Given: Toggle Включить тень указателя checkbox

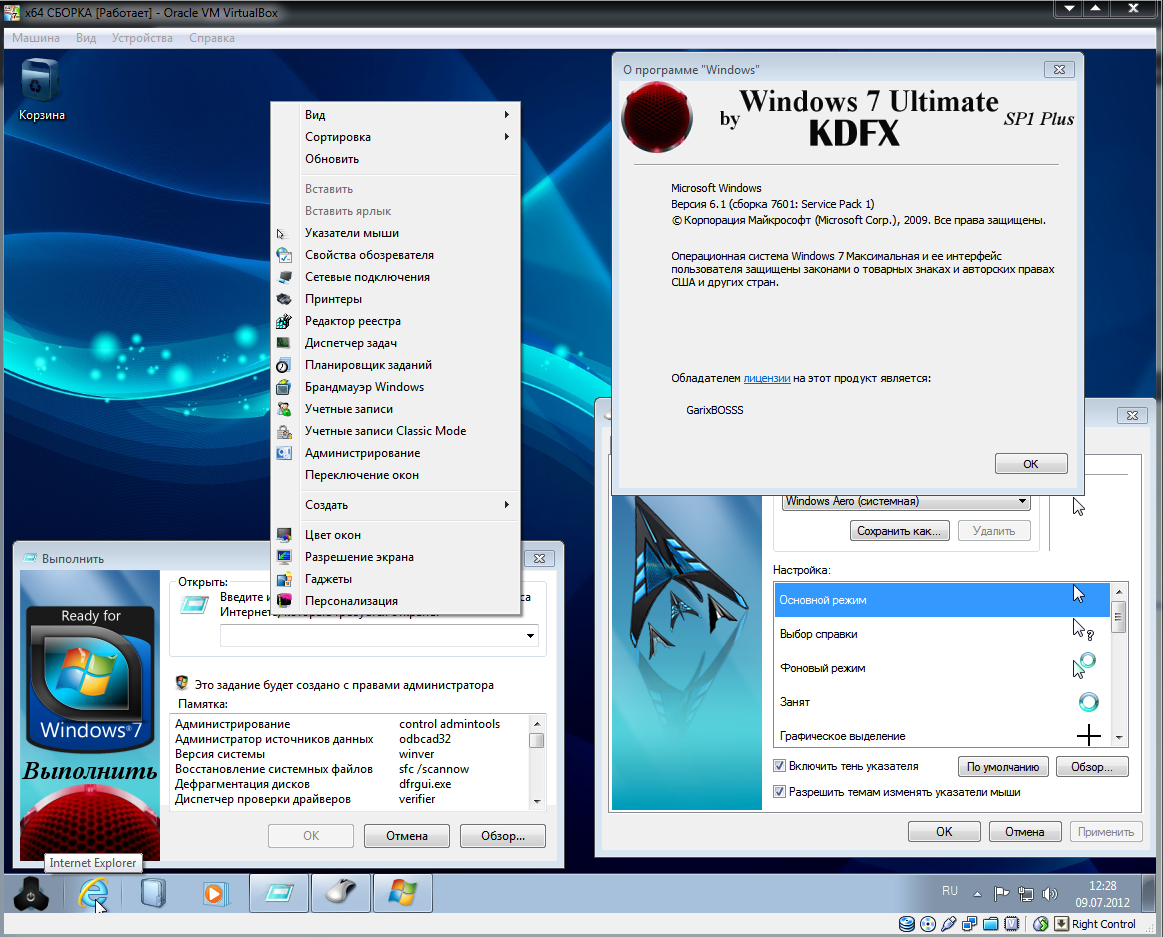Looking at the screenshot, I should 780,766.
